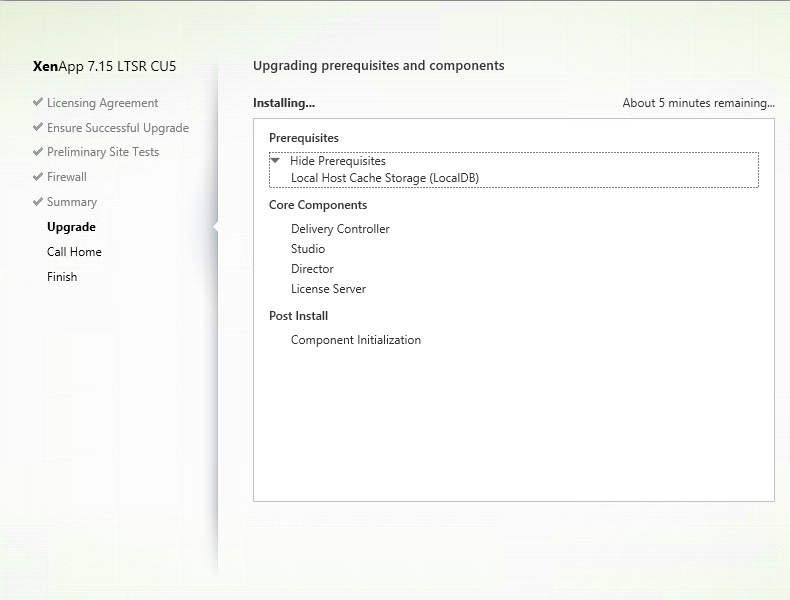790x600 pixels.
Task: Click the Post Install heading
Action: click(298, 316)
